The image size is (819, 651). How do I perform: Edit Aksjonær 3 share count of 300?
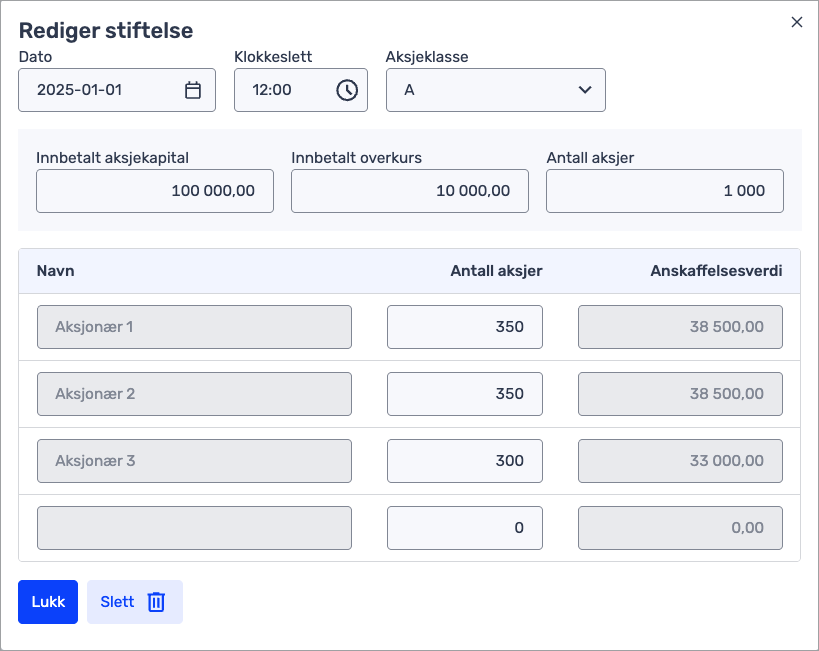pos(464,461)
